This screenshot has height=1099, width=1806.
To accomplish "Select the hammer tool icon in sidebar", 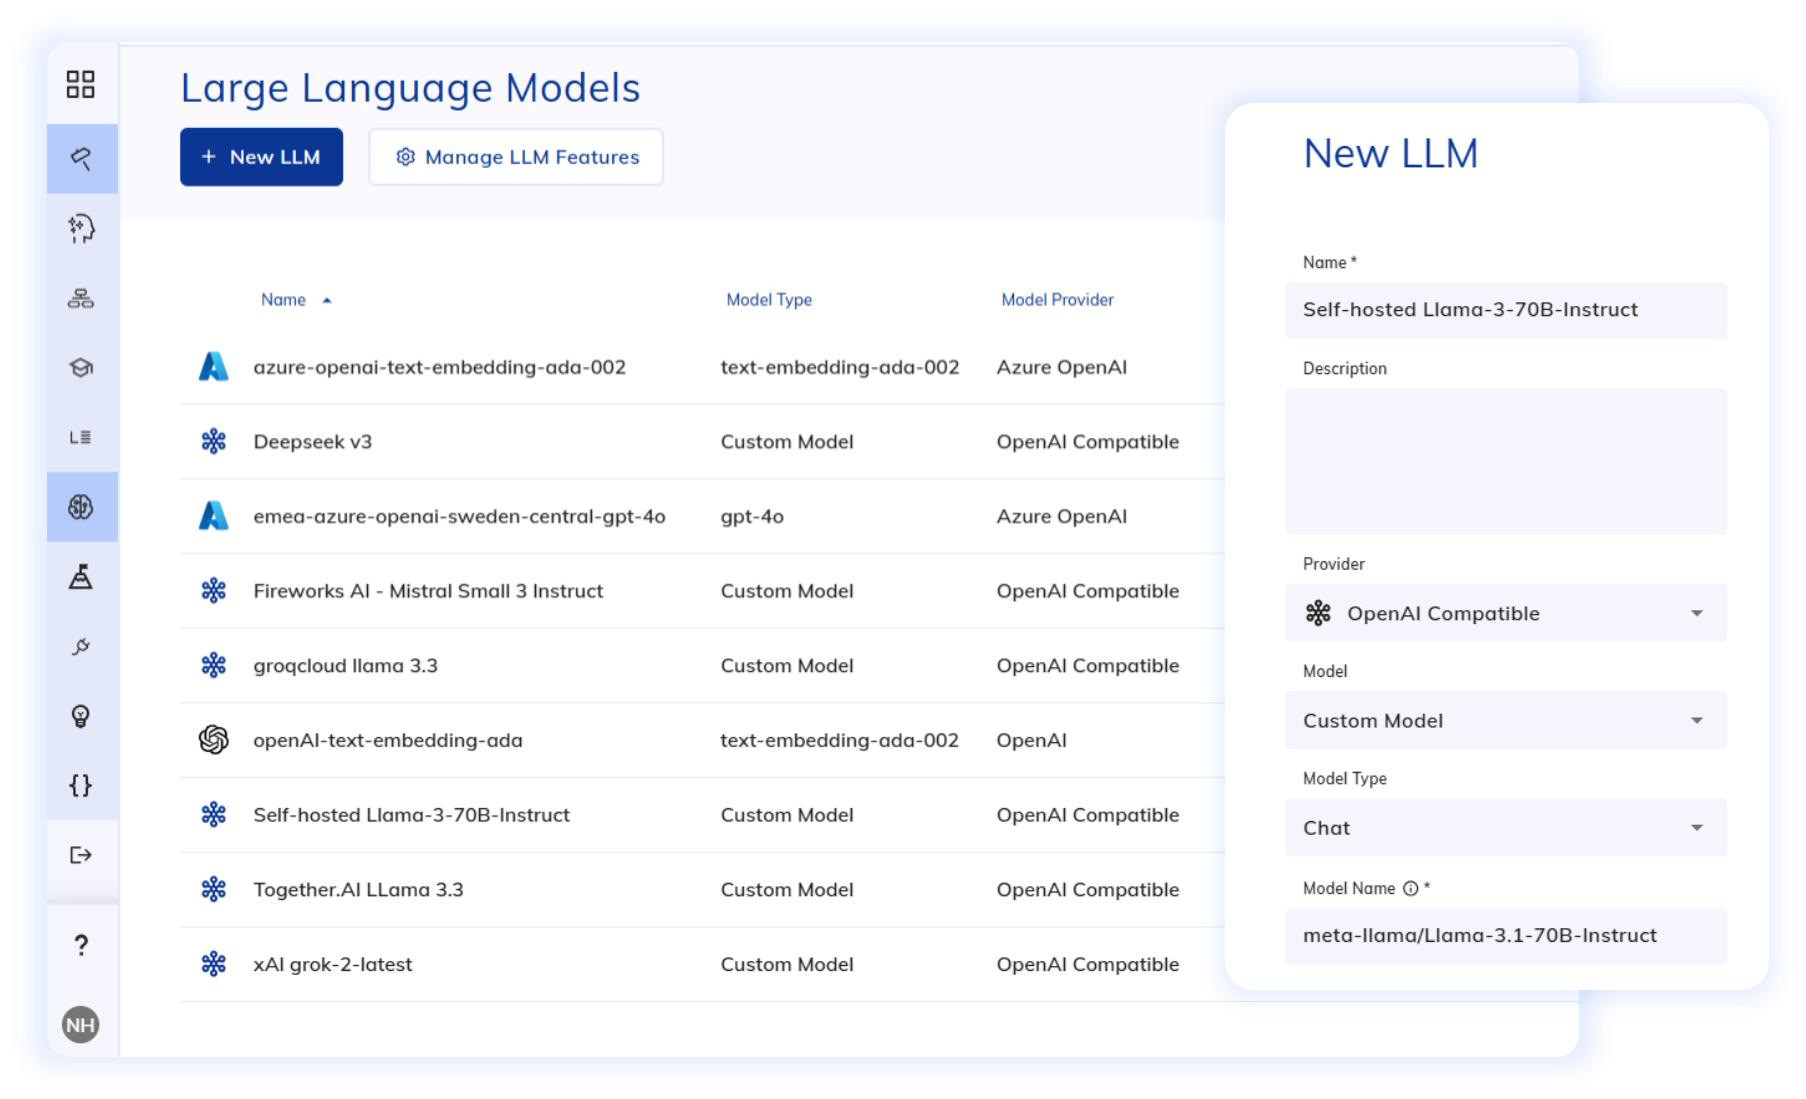I will (x=81, y=158).
